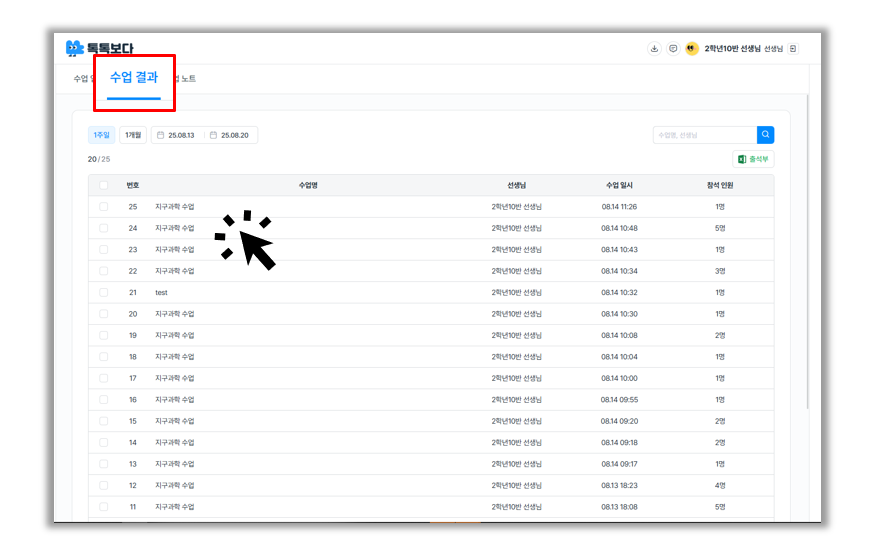Click the download icon in header
The width and height of the screenshot is (871, 560).
point(654,48)
